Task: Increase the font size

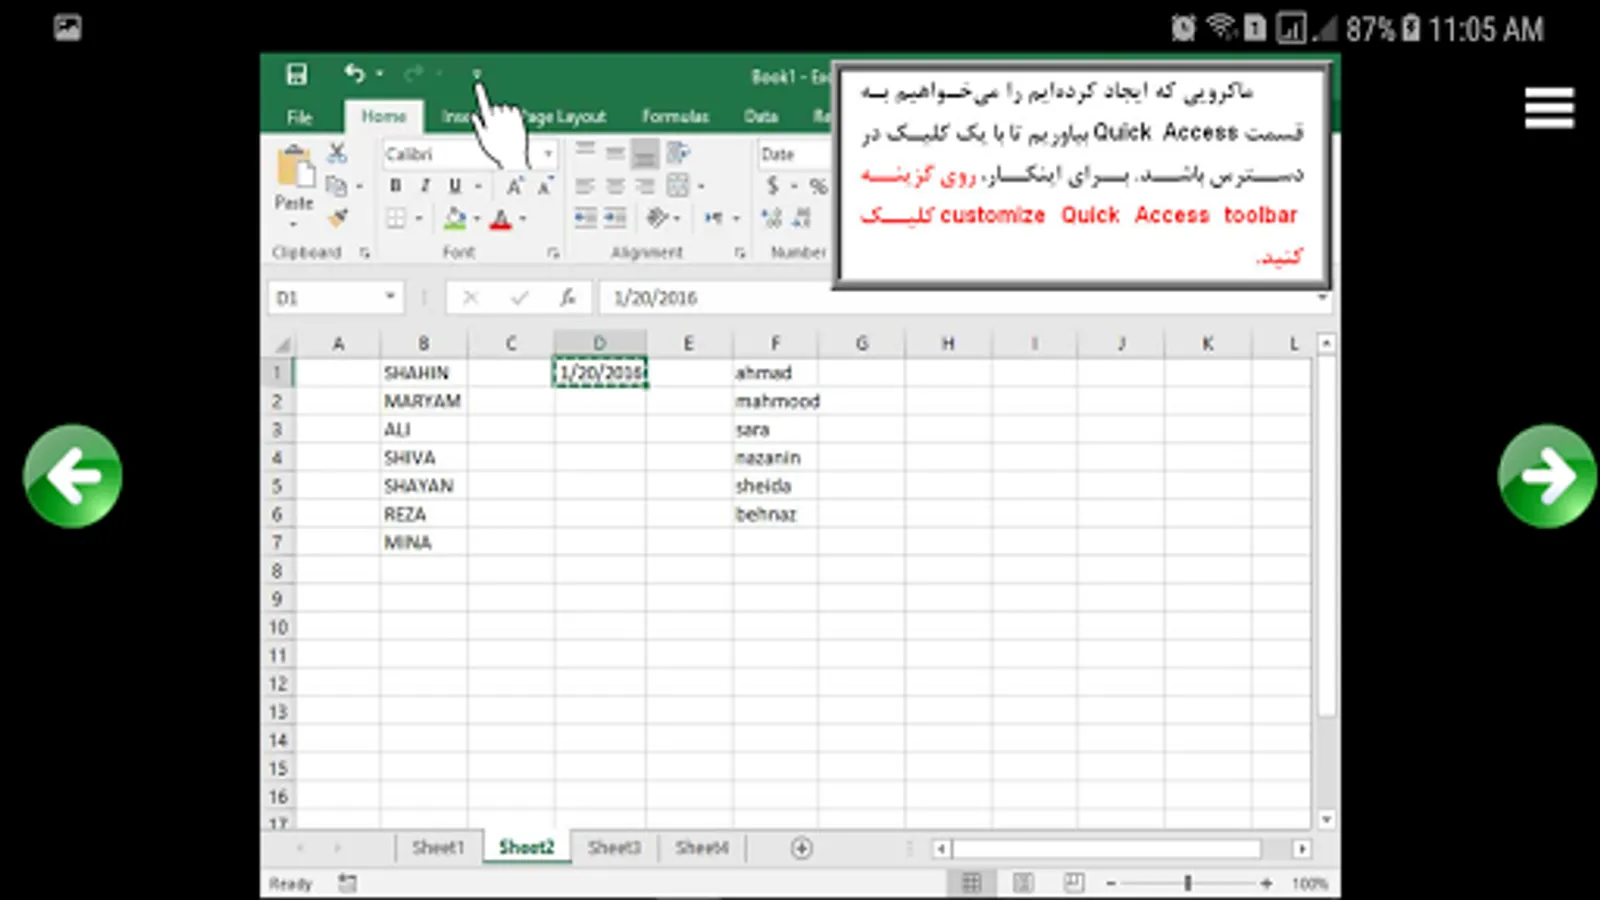Action: pos(514,186)
